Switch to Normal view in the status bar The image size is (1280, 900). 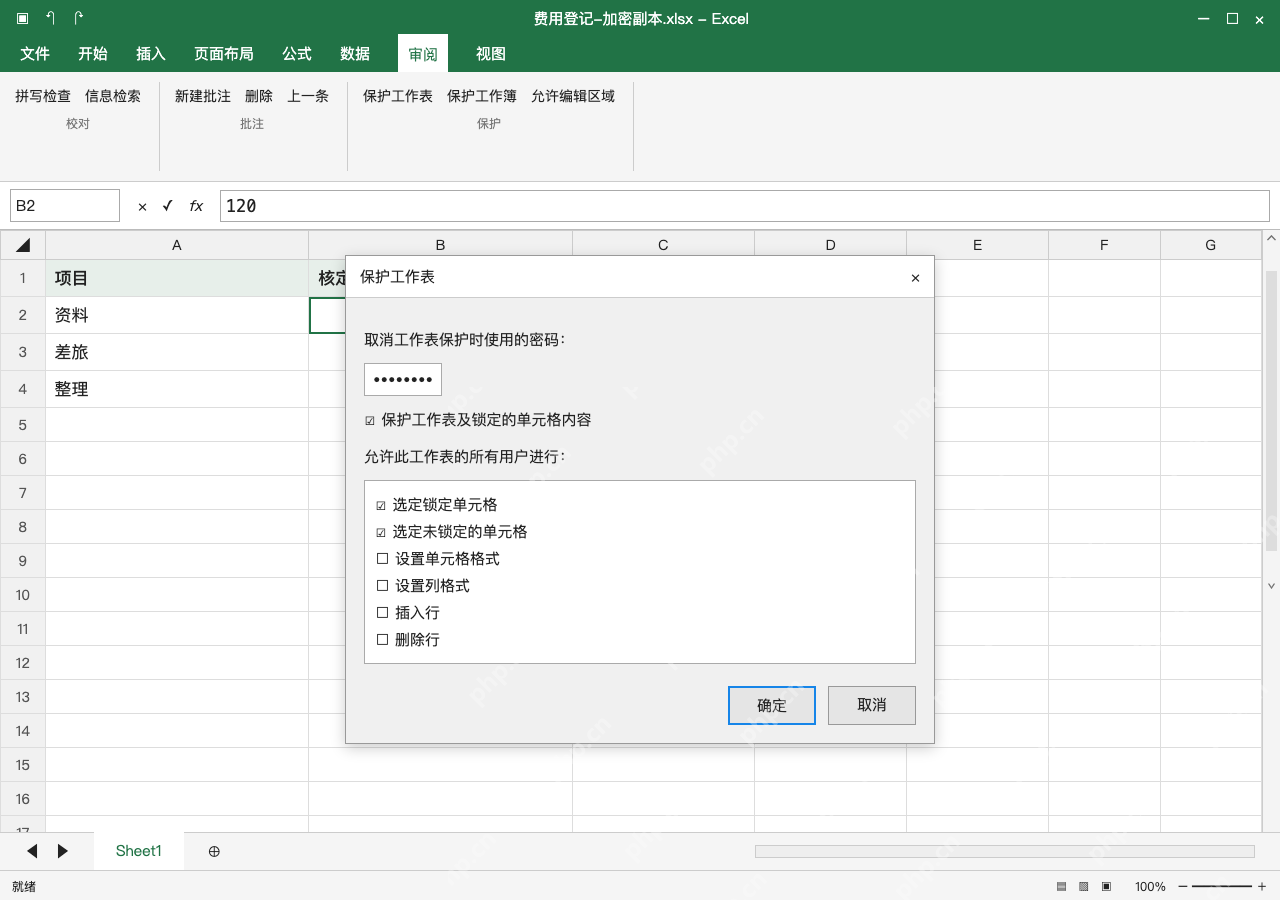coord(1061,887)
